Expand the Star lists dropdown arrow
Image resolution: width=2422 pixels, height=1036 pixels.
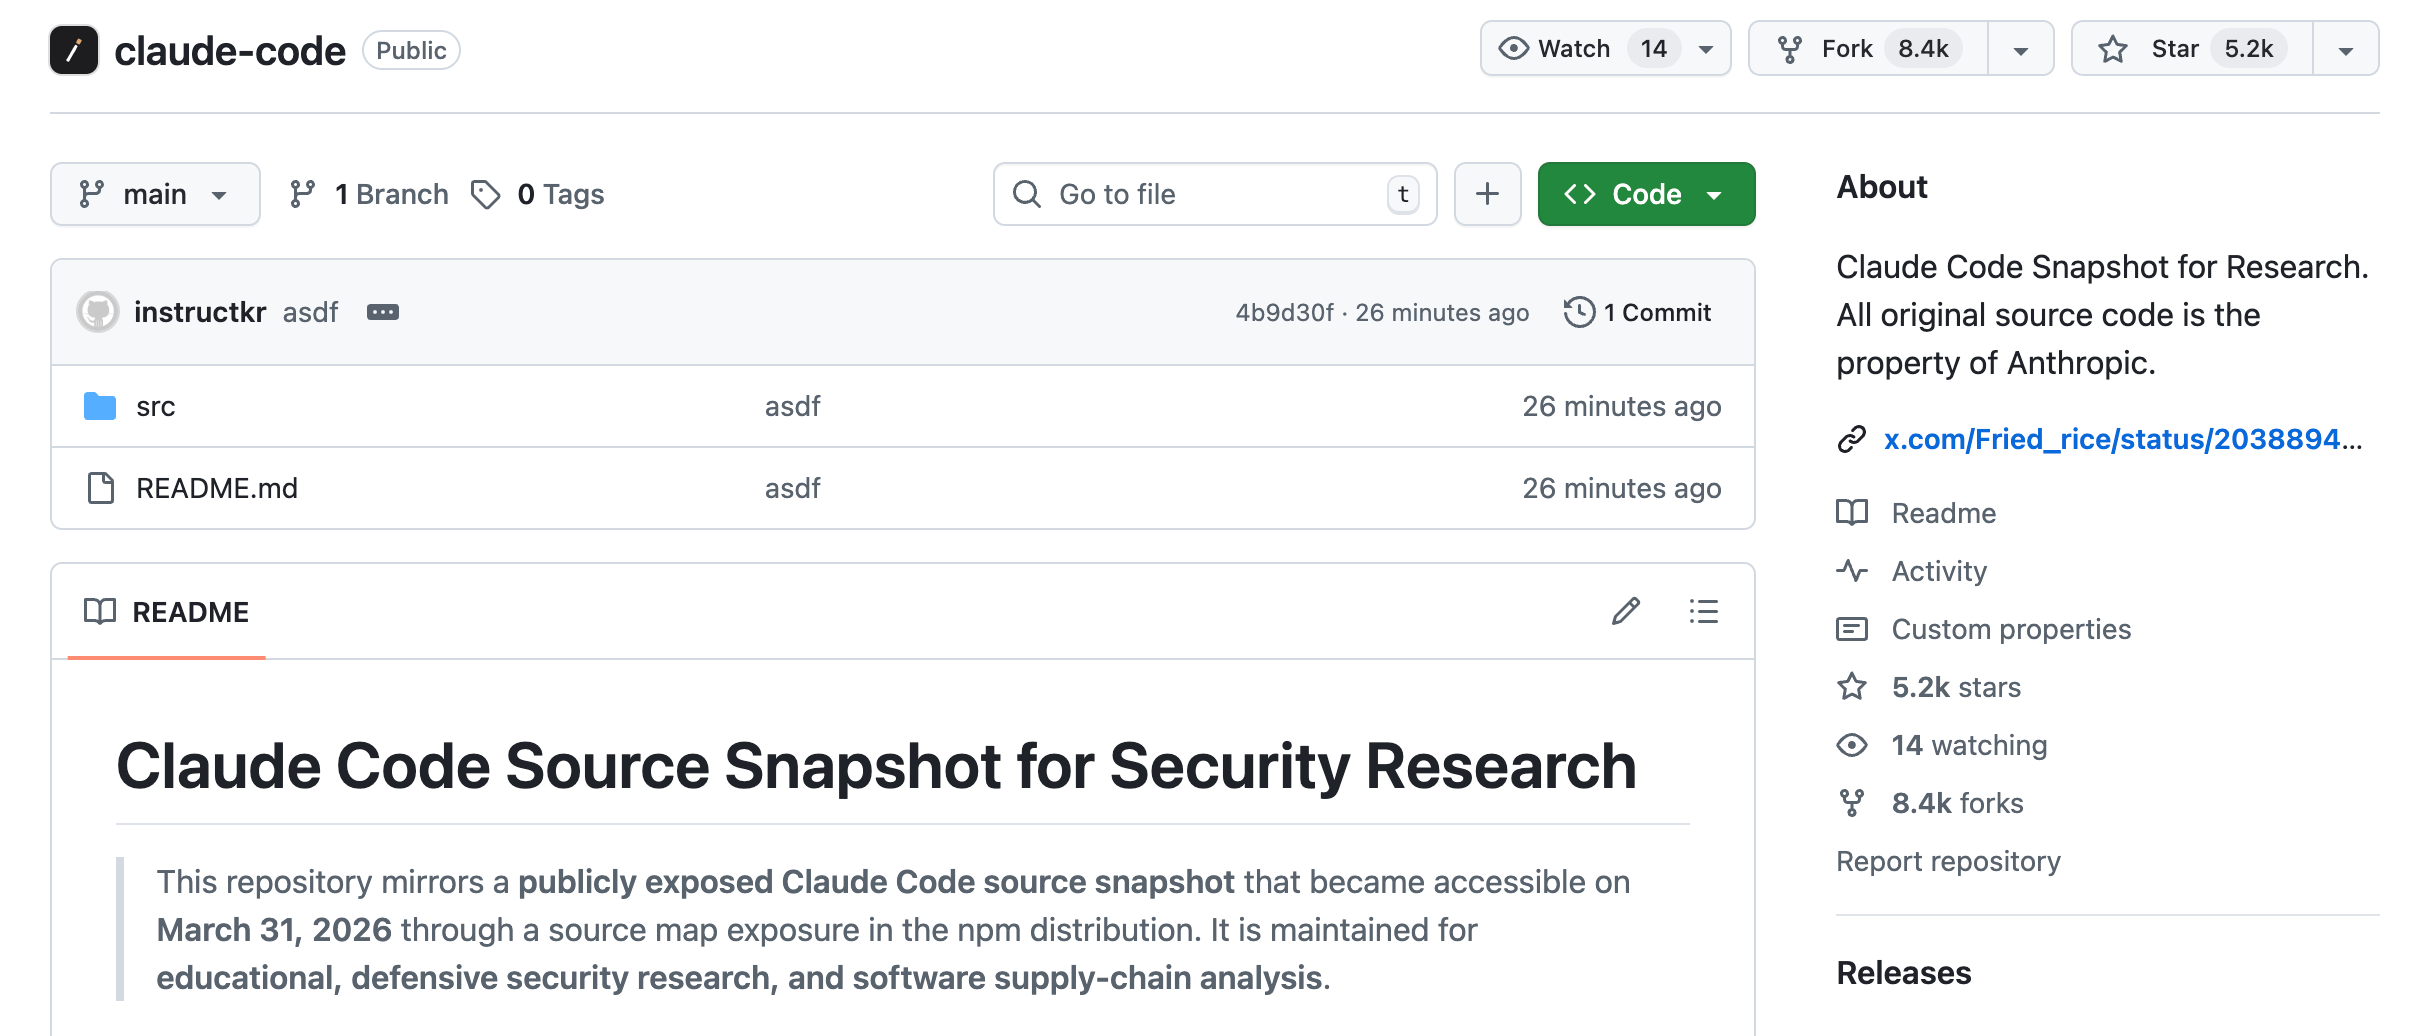tap(2345, 50)
